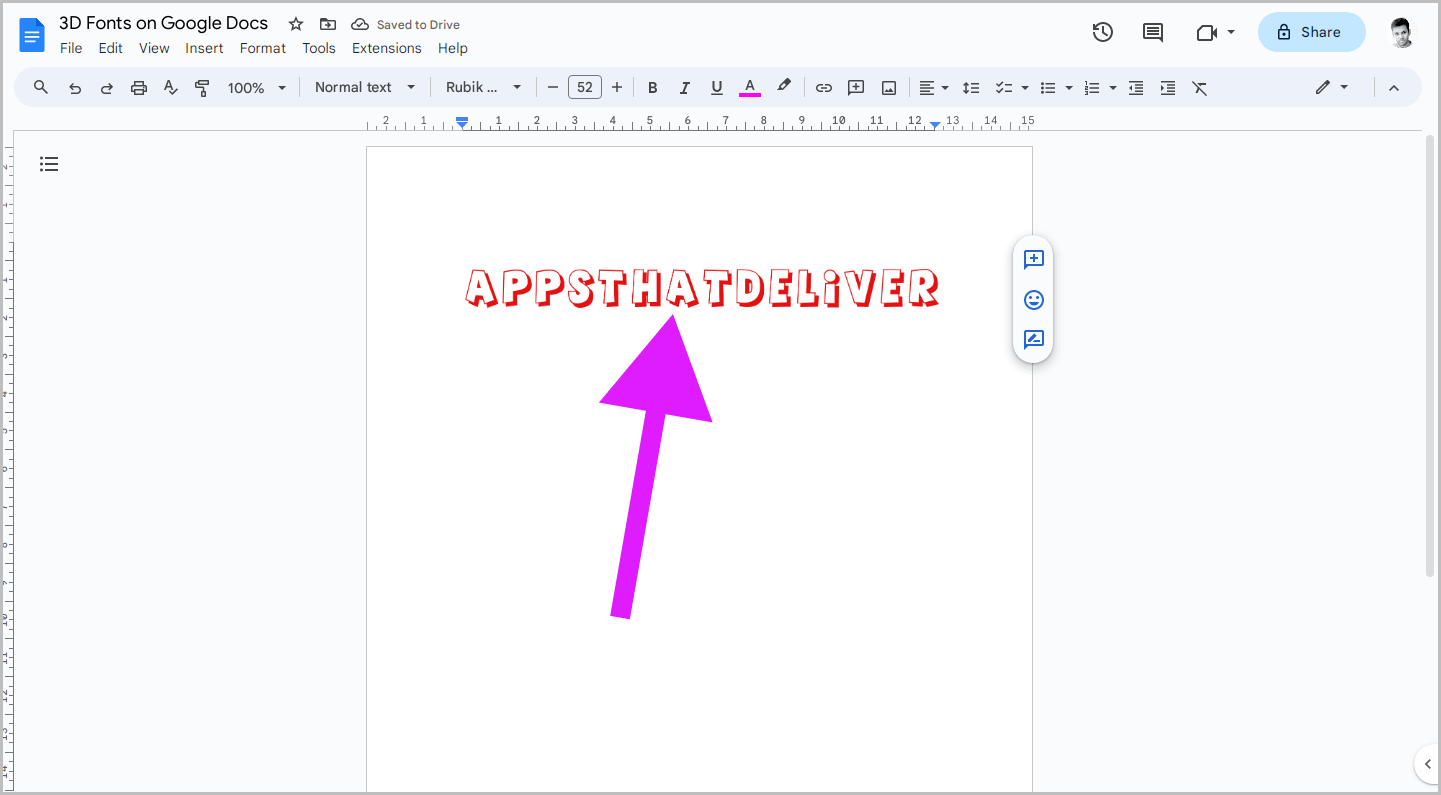Activate the paint format tool

point(202,88)
